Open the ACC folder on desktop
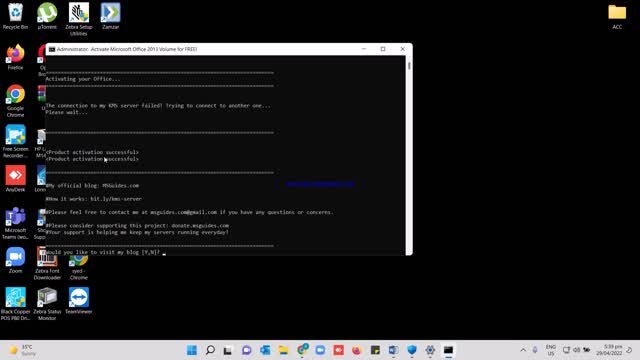The height and width of the screenshot is (360, 640). click(x=617, y=16)
